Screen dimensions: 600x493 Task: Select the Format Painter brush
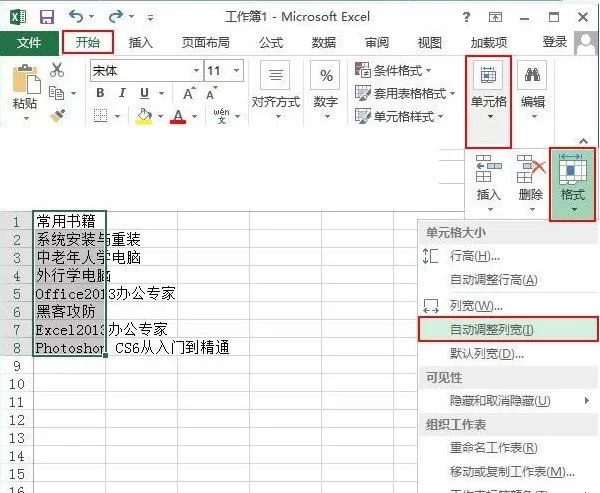57,116
